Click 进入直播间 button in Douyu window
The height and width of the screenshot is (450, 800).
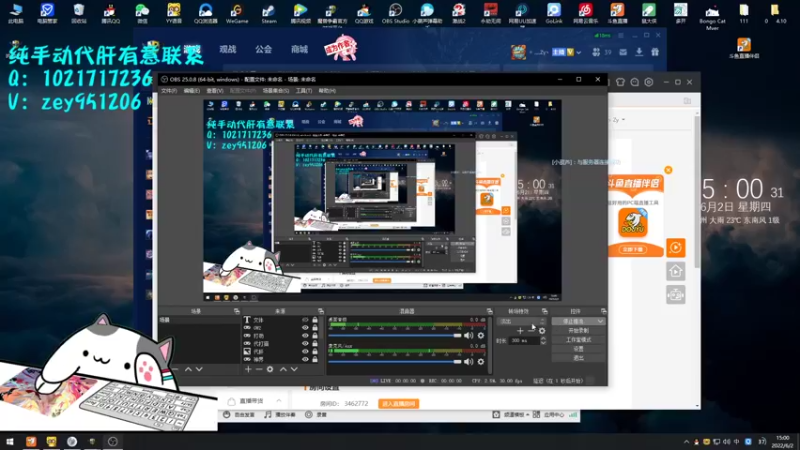coord(398,404)
